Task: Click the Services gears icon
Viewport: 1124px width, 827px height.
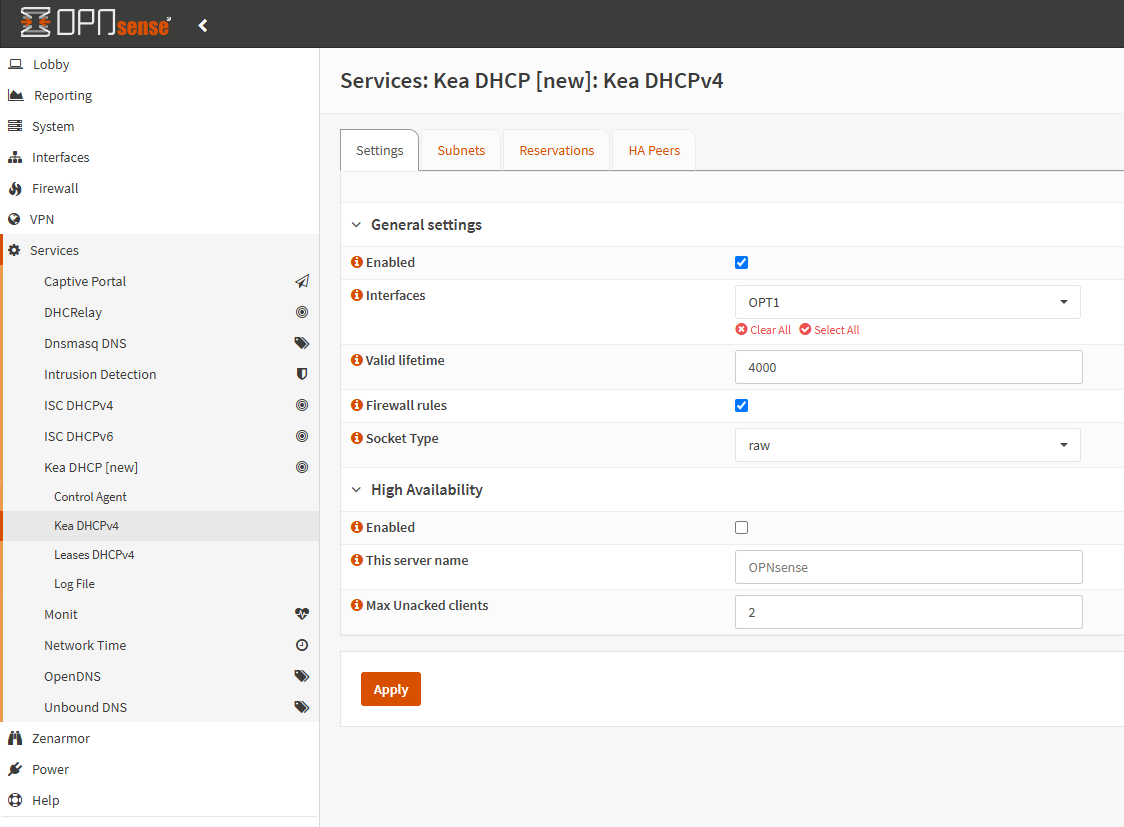Action: coord(14,250)
